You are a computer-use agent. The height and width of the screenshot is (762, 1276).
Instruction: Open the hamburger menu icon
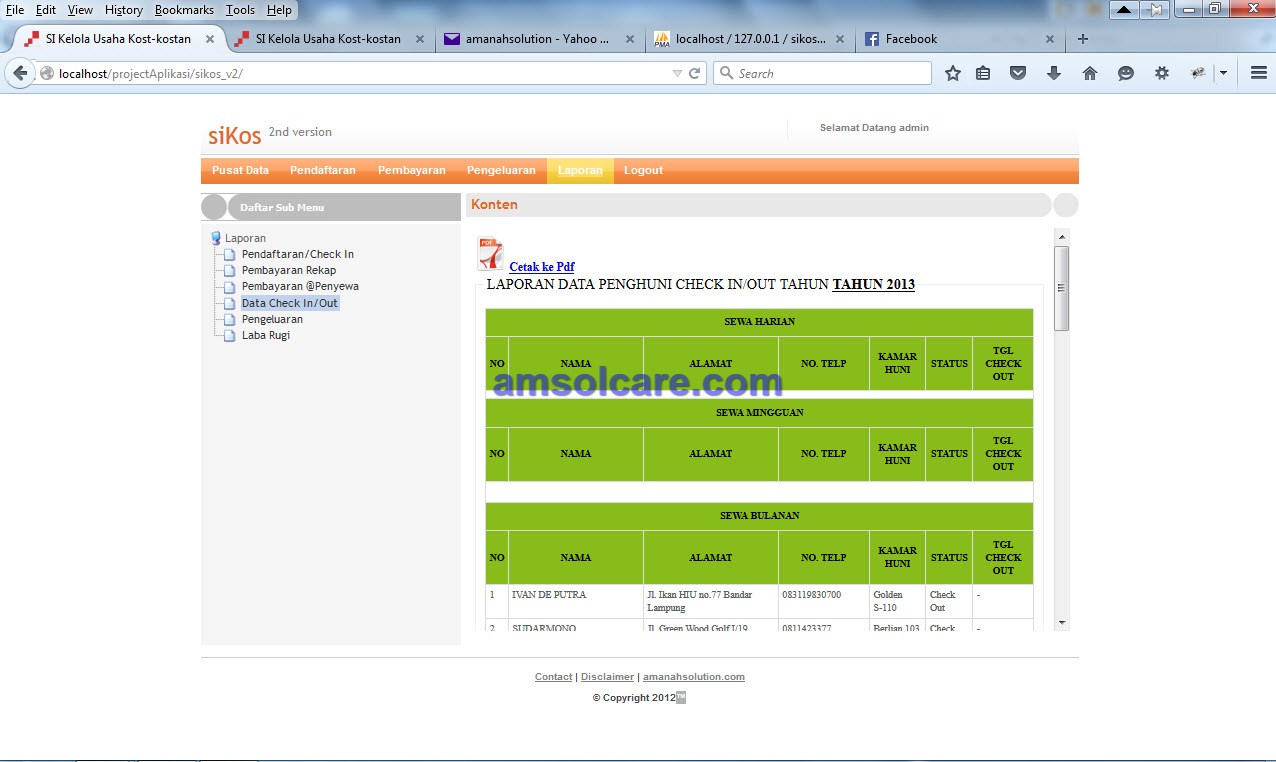click(x=1259, y=73)
